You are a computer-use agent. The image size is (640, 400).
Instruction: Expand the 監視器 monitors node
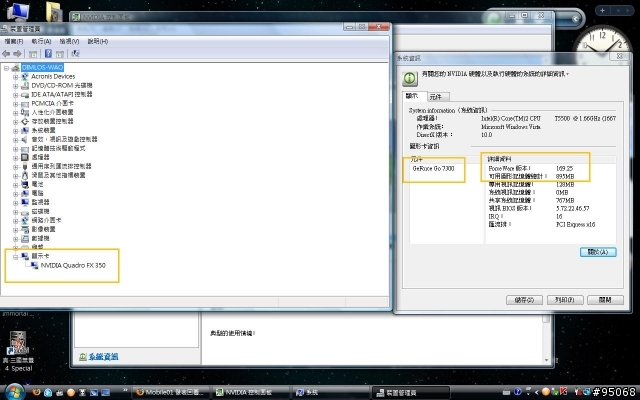point(15,202)
